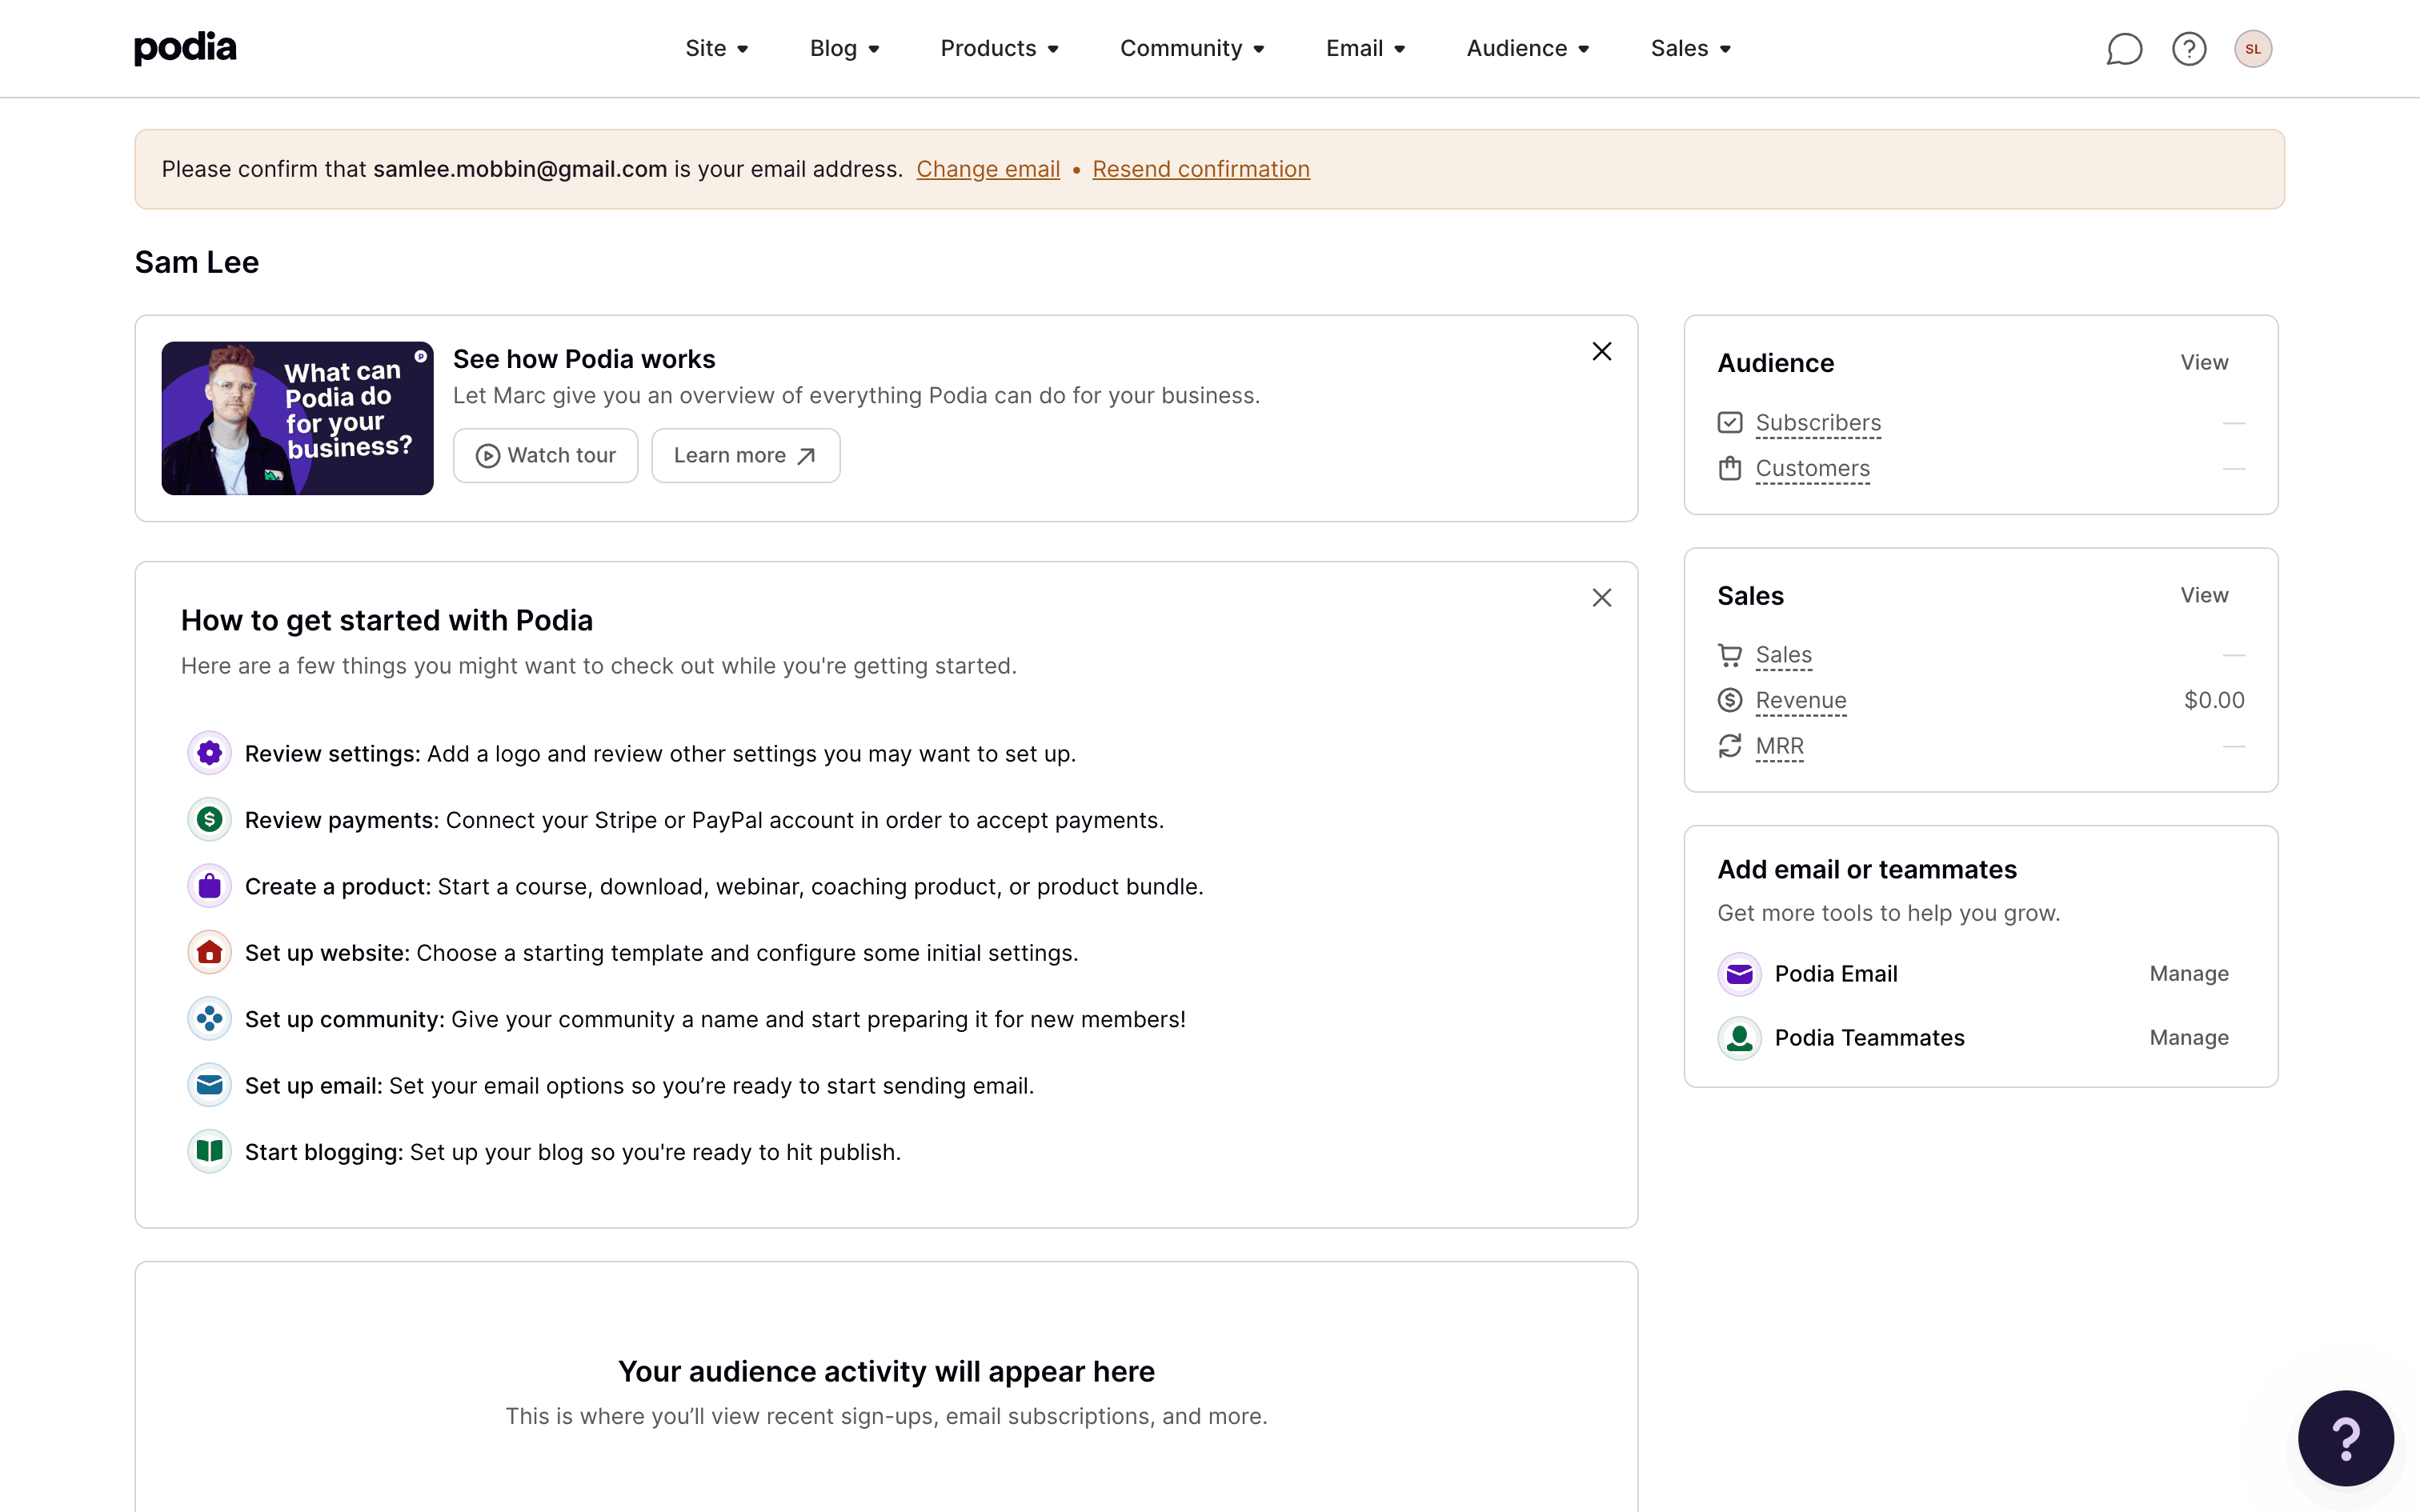Click the Watch tour button
This screenshot has width=2420, height=1512.
point(545,455)
